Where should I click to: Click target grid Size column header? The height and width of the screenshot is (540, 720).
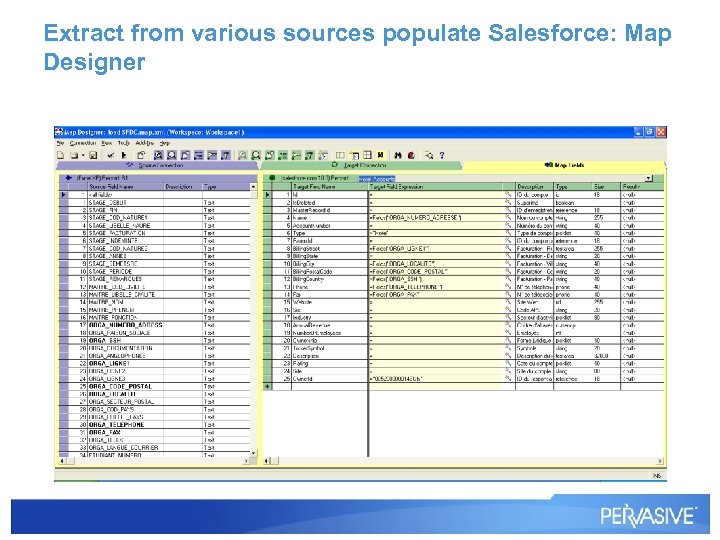606,187
